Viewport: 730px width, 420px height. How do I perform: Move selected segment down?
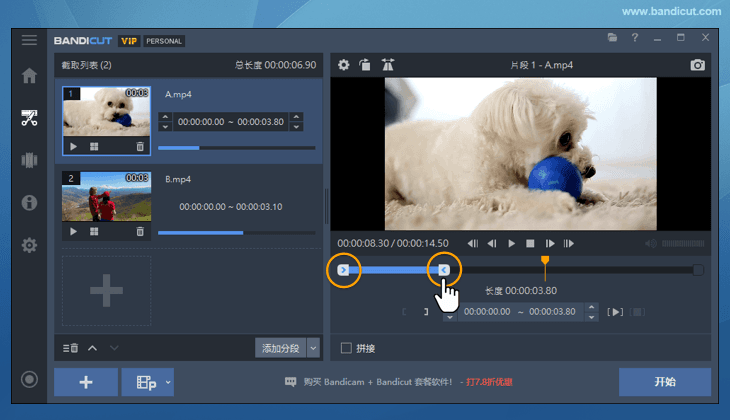point(114,348)
